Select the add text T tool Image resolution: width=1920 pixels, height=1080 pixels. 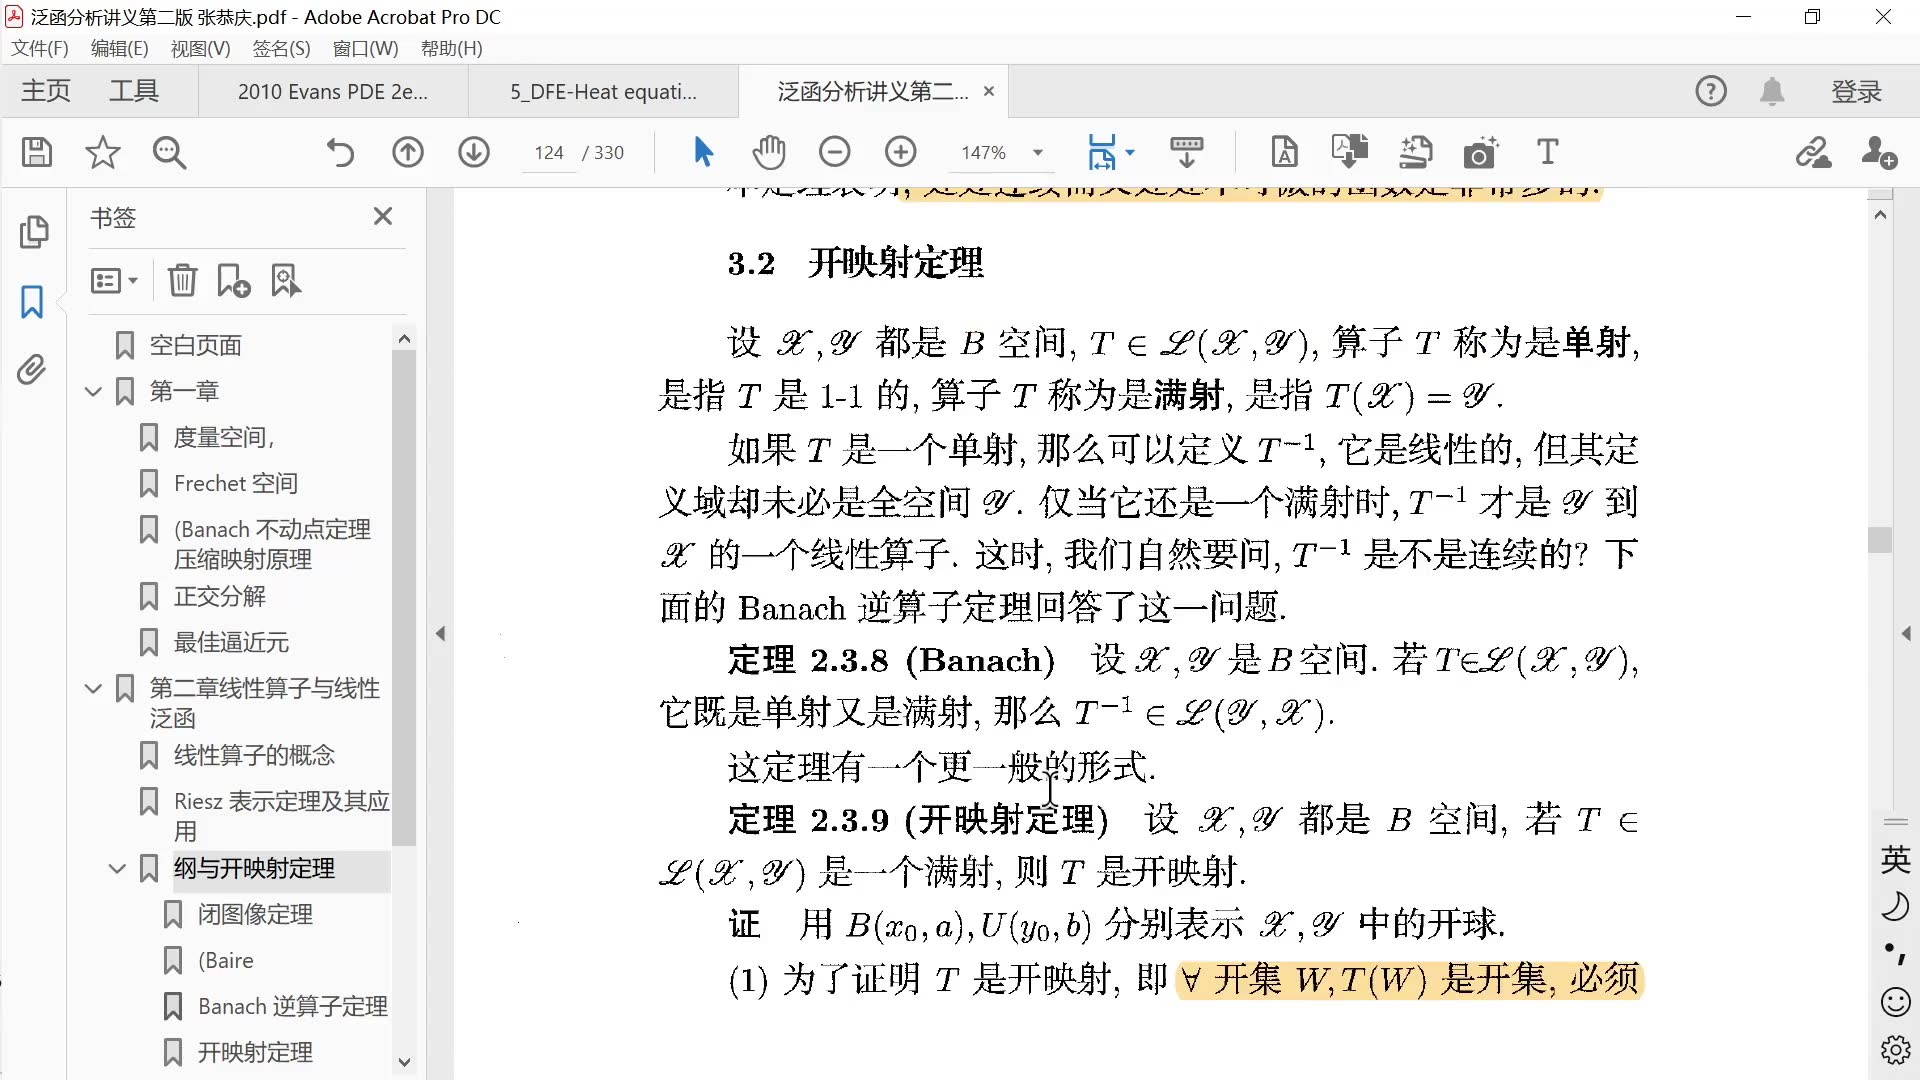point(1547,152)
